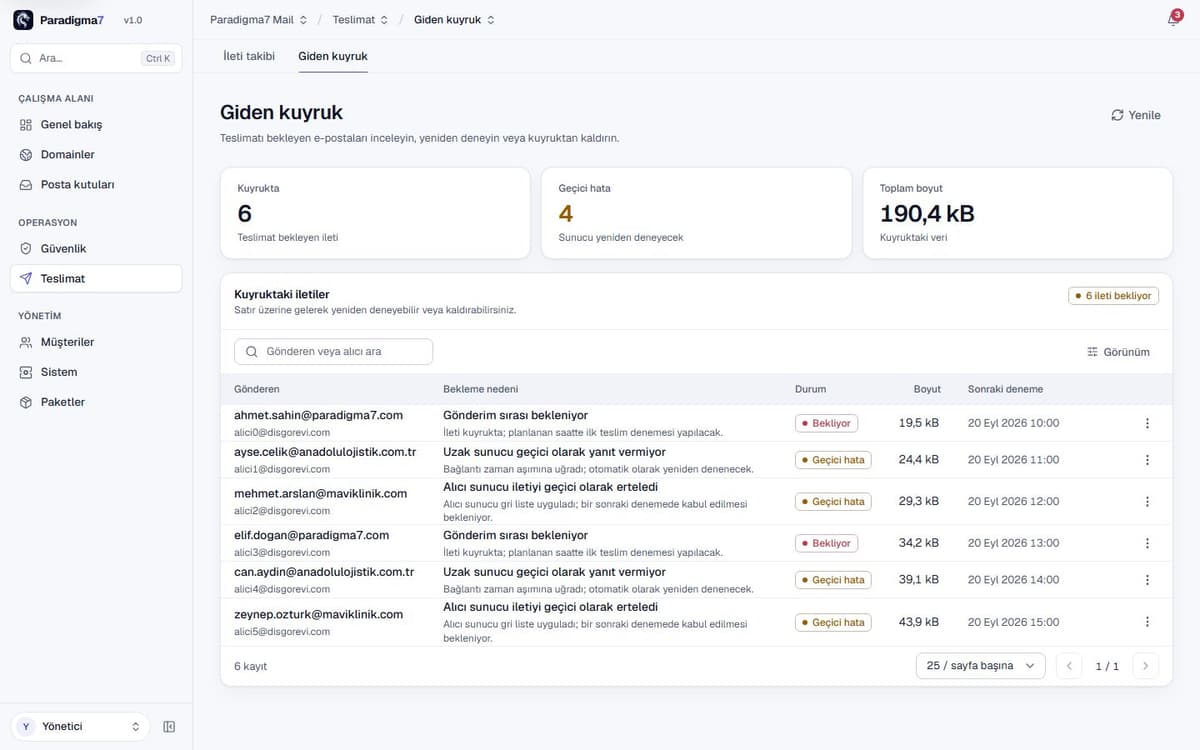Click the 6 kayıt footer text

coord(250,666)
